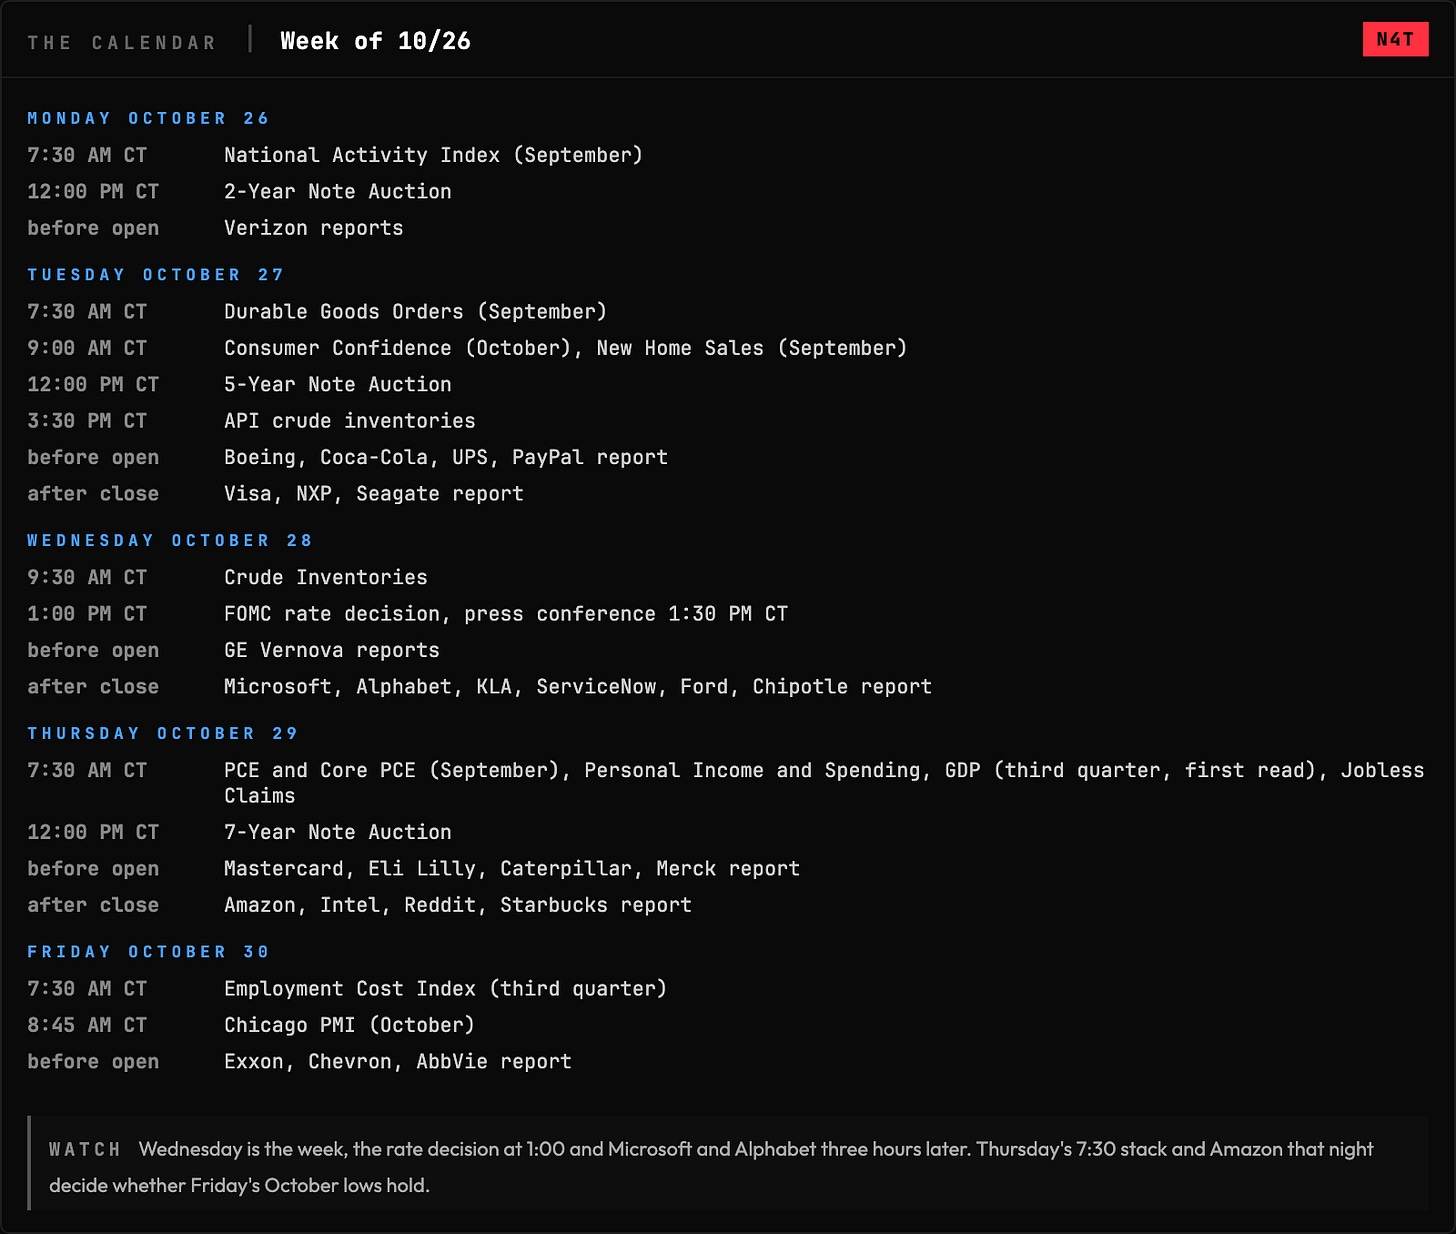Select the 'MONDAY OCTOBER 26' heading
Image resolution: width=1456 pixels, height=1234 pixels.
(x=148, y=118)
